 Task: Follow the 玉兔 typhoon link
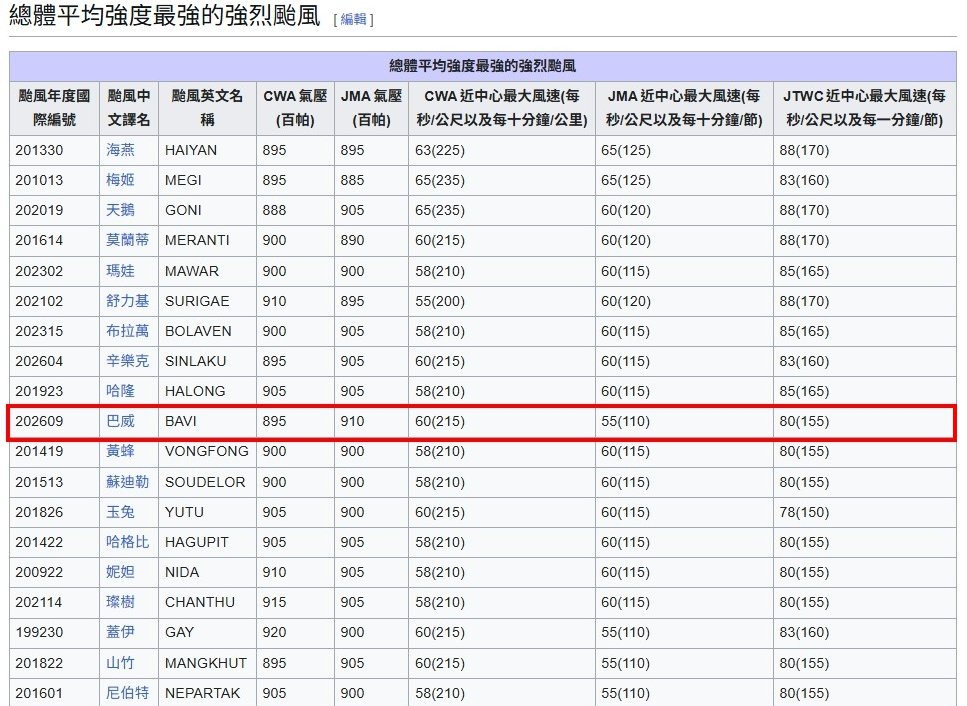[120, 512]
